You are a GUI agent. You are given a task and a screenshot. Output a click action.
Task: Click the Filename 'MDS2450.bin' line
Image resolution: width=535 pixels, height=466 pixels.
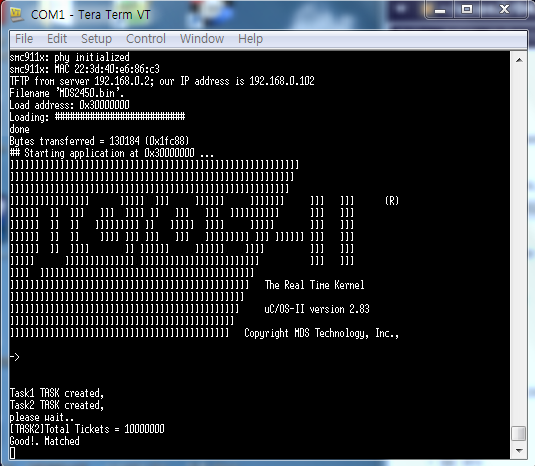pyautogui.click(x=67, y=93)
